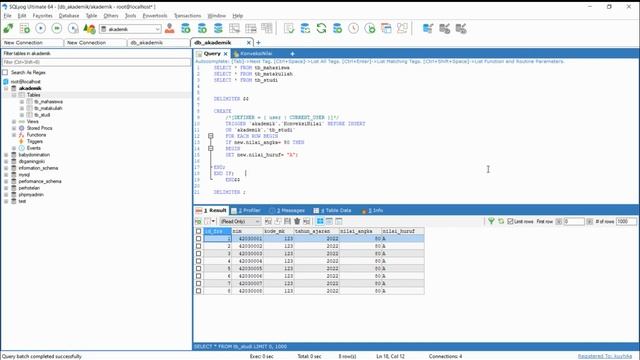Click the text view icon in results toolbar

tap(339, 221)
